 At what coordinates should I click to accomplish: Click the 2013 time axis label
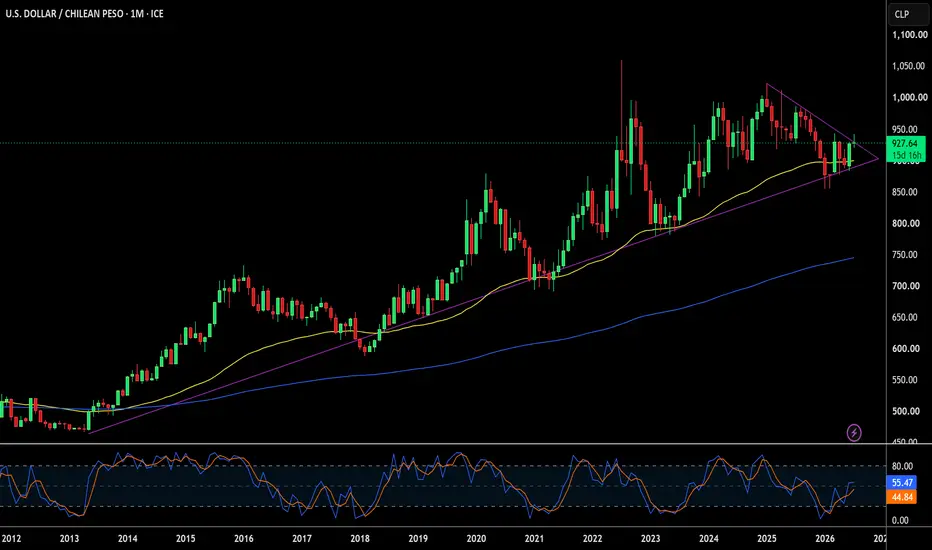[69, 539]
